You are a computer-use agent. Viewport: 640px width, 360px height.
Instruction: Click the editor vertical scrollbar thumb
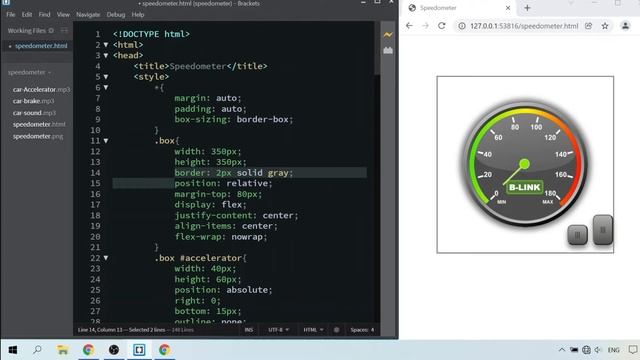[x=377, y=48]
